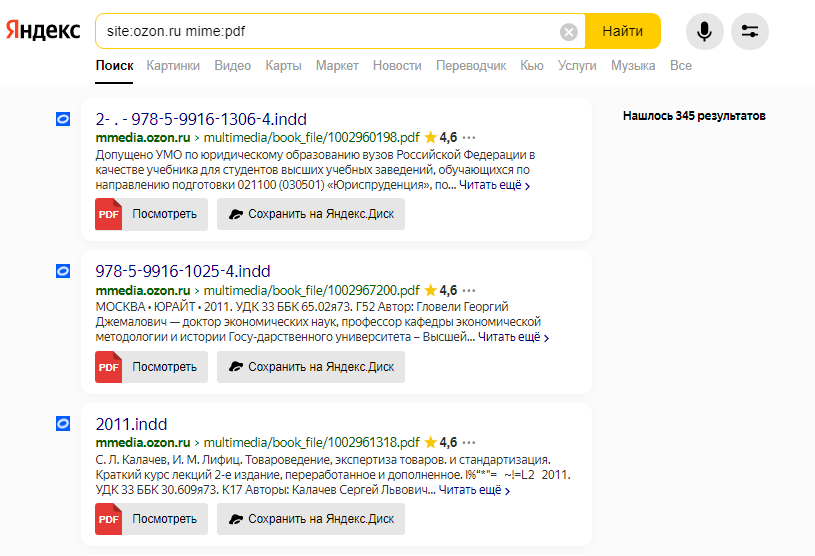Click star rating for book_file/1002961318.pdf
The image size is (815, 556).
pyautogui.click(x=441, y=442)
